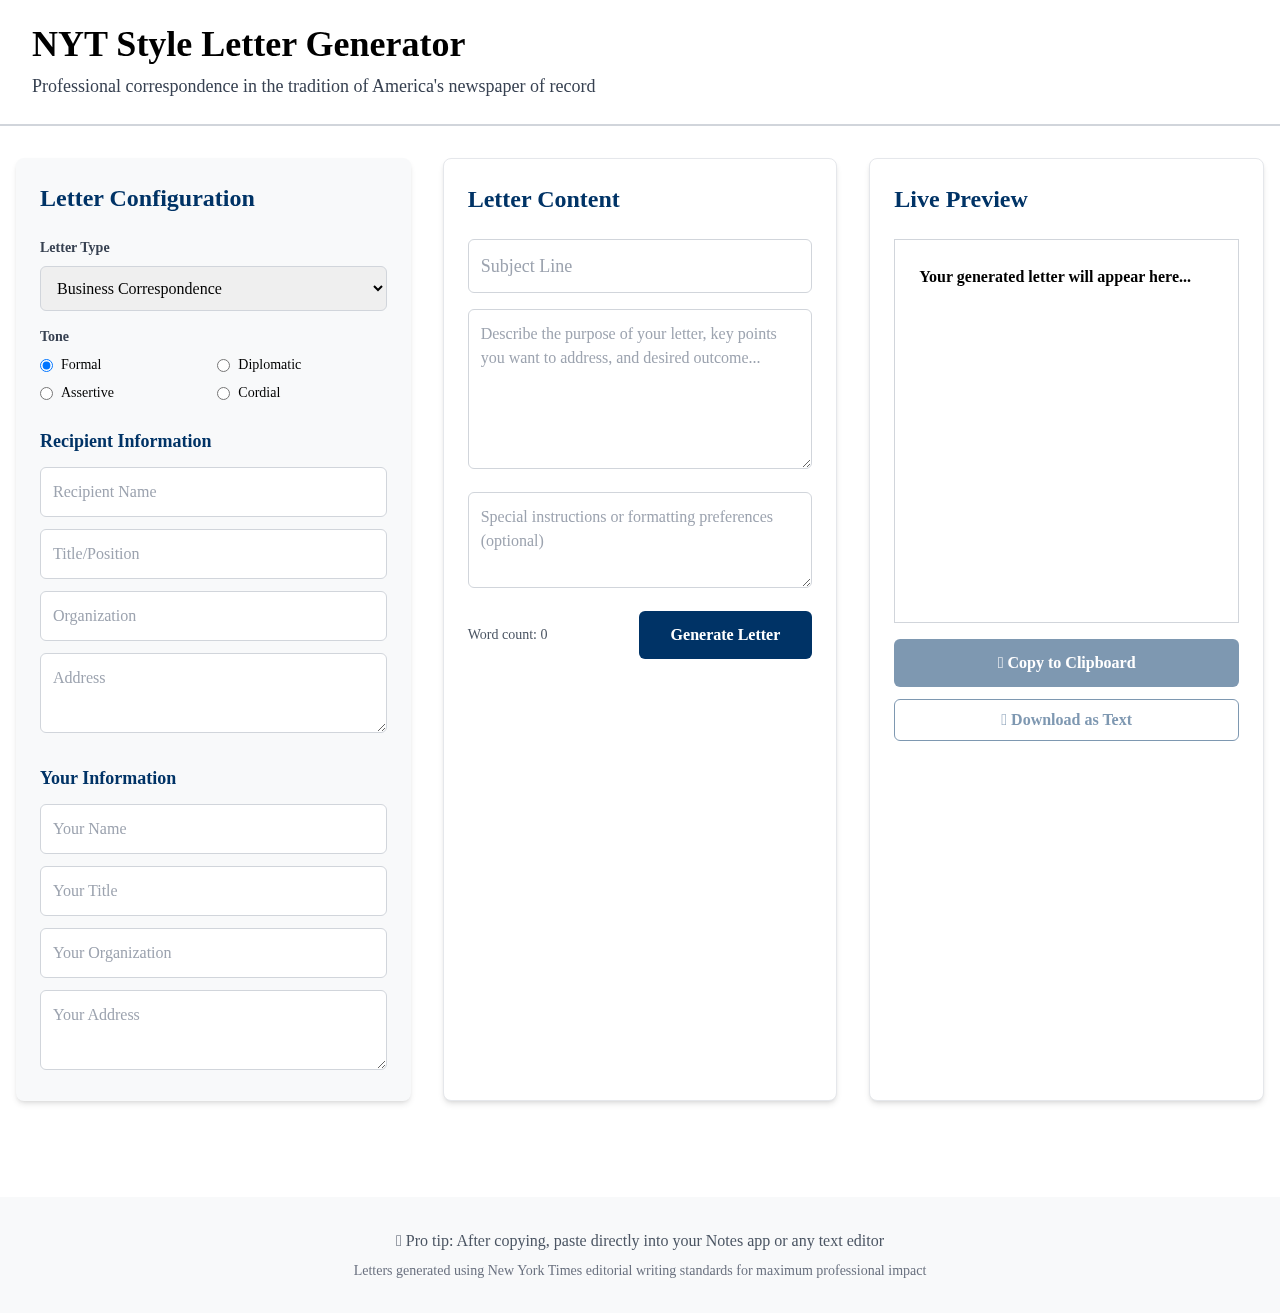
Task: Select Business Correspondence from Letter Type
Action: (x=213, y=288)
